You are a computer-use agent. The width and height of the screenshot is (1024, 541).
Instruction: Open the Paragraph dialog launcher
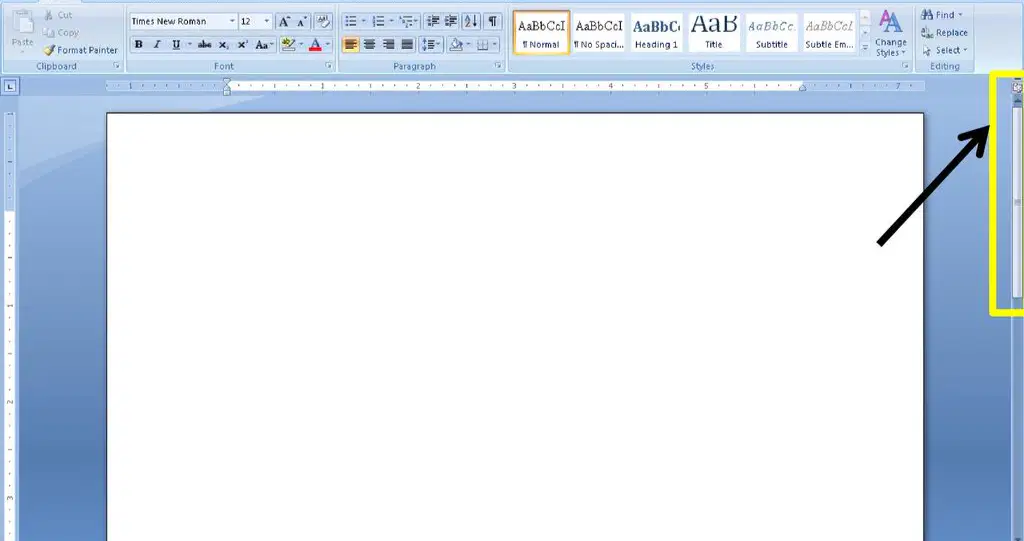[498, 66]
